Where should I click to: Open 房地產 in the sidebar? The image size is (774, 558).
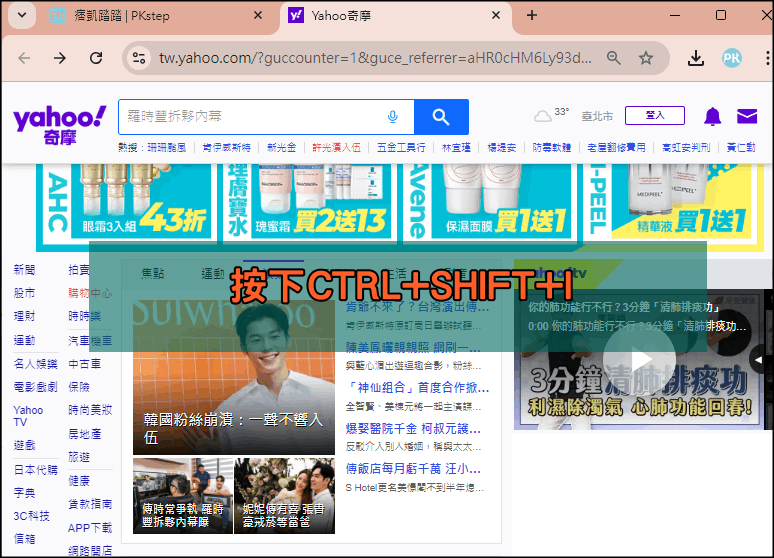click(84, 434)
